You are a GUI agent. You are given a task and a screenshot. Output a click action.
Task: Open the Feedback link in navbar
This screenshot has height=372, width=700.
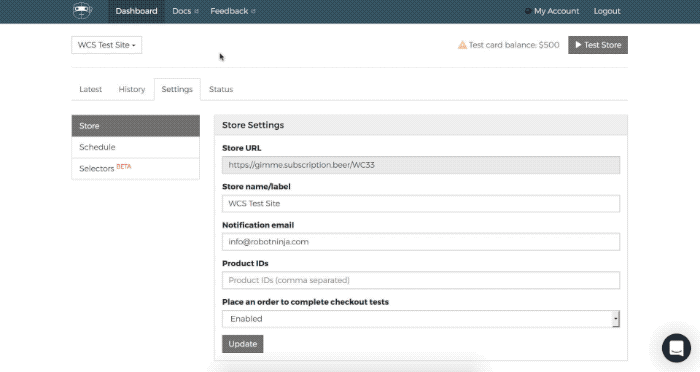point(229,11)
